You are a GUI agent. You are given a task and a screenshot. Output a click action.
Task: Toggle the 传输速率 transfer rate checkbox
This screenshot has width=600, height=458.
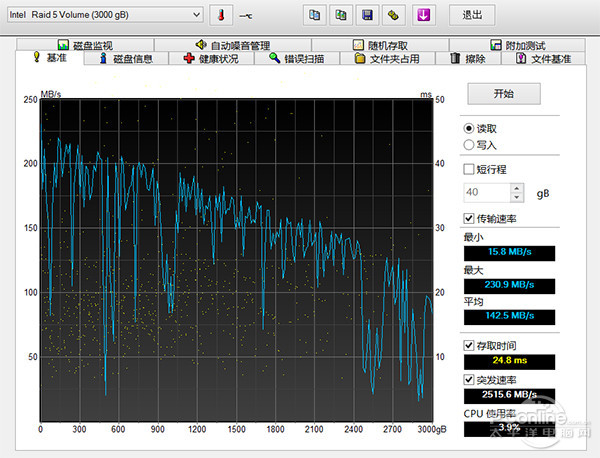coord(469,219)
